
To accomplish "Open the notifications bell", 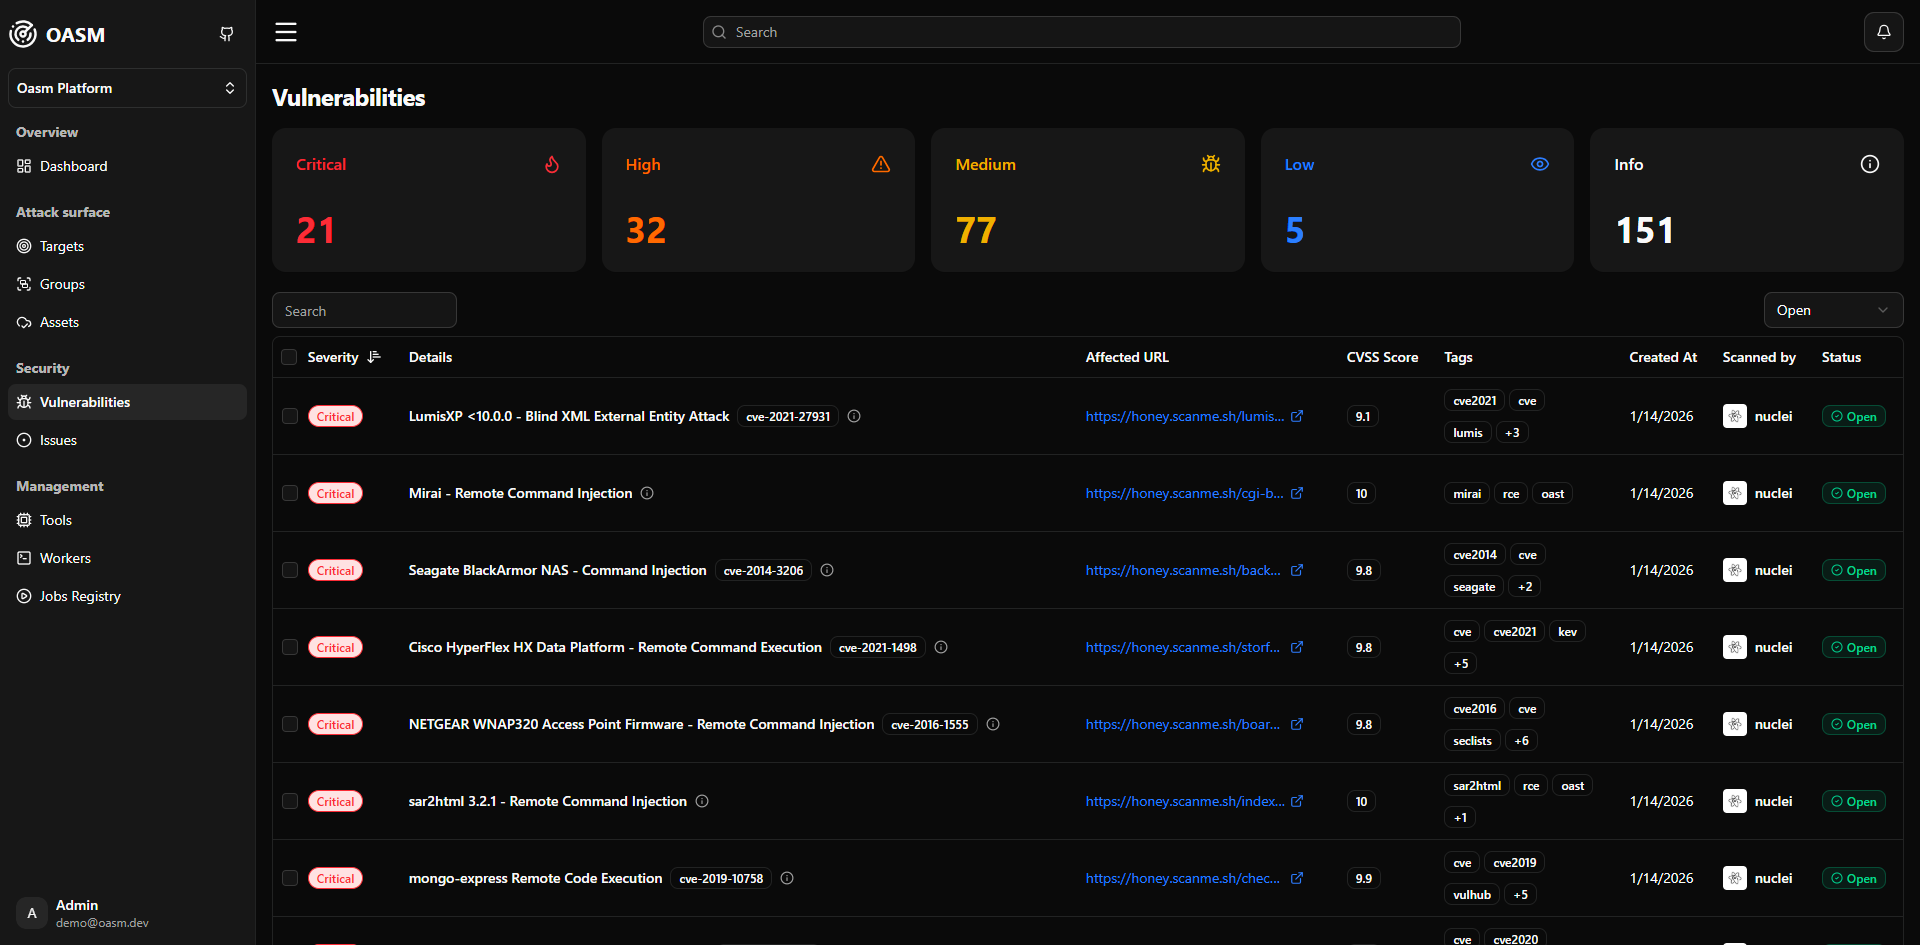I will 1883,32.
